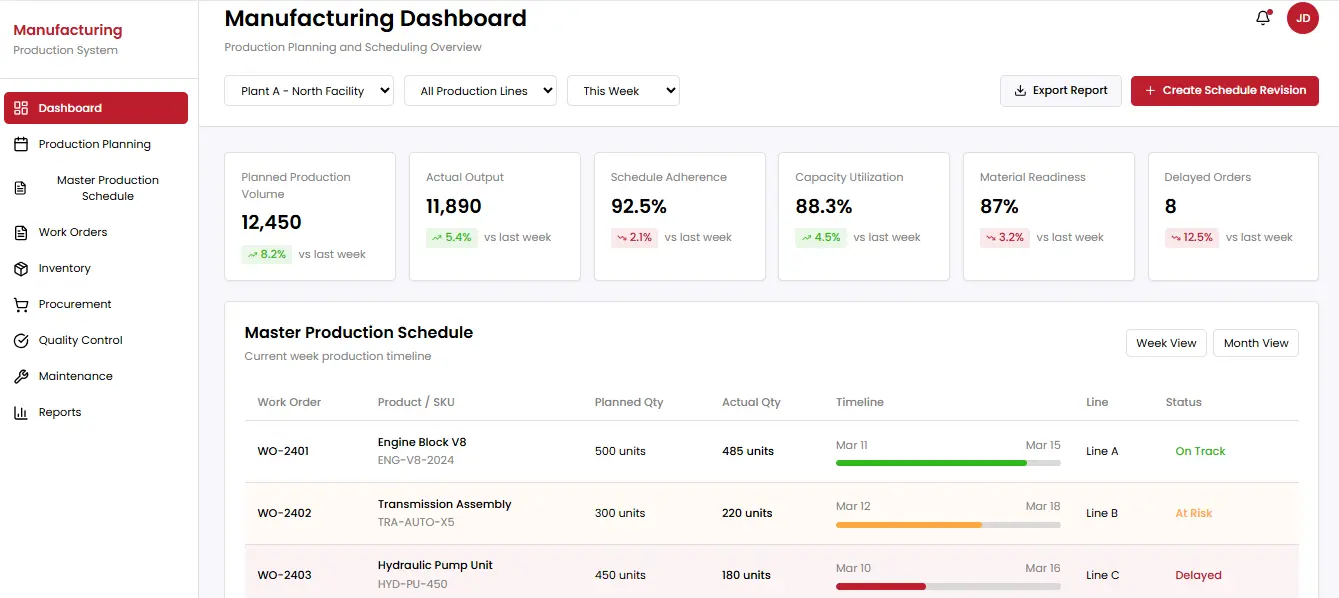1339x598 pixels.
Task: Click the notification bell icon
Action: coord(1263,18)
